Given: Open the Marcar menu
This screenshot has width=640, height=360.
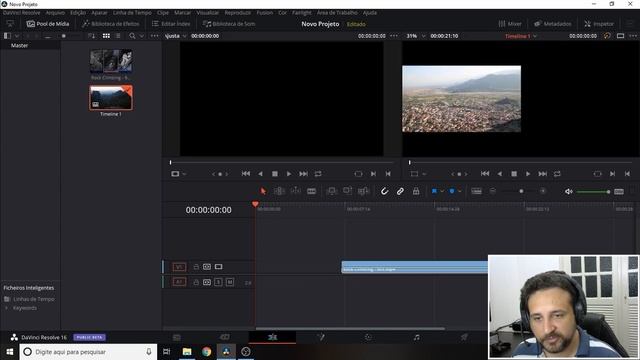Looking at the screenshot, I should (182, 13).
